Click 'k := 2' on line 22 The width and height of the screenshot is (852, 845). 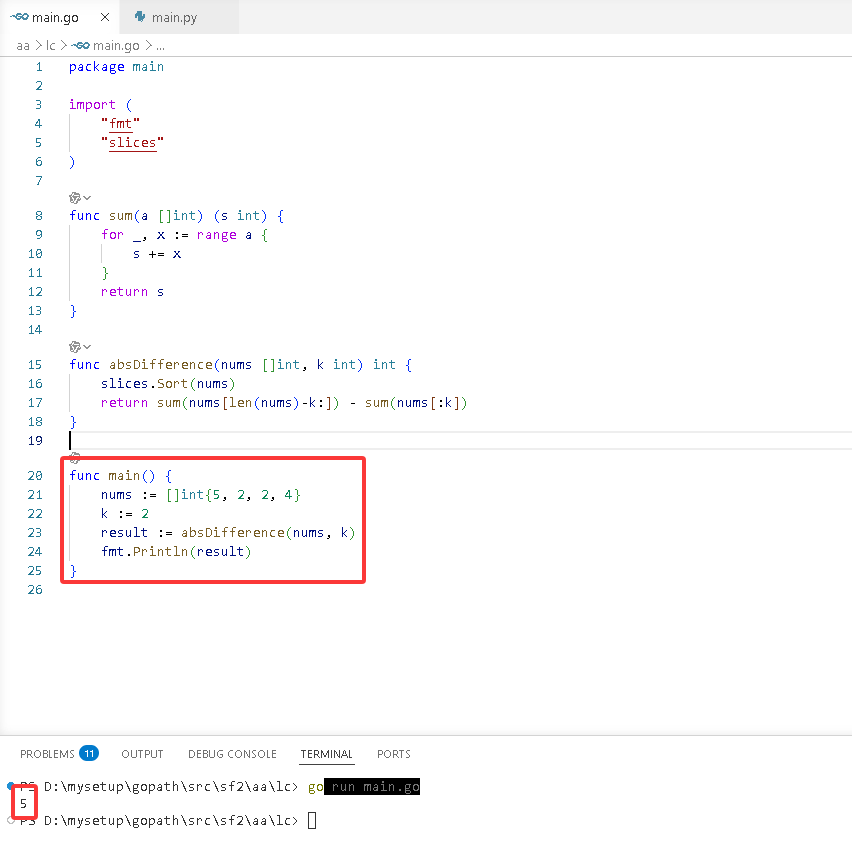coord(124,514)
